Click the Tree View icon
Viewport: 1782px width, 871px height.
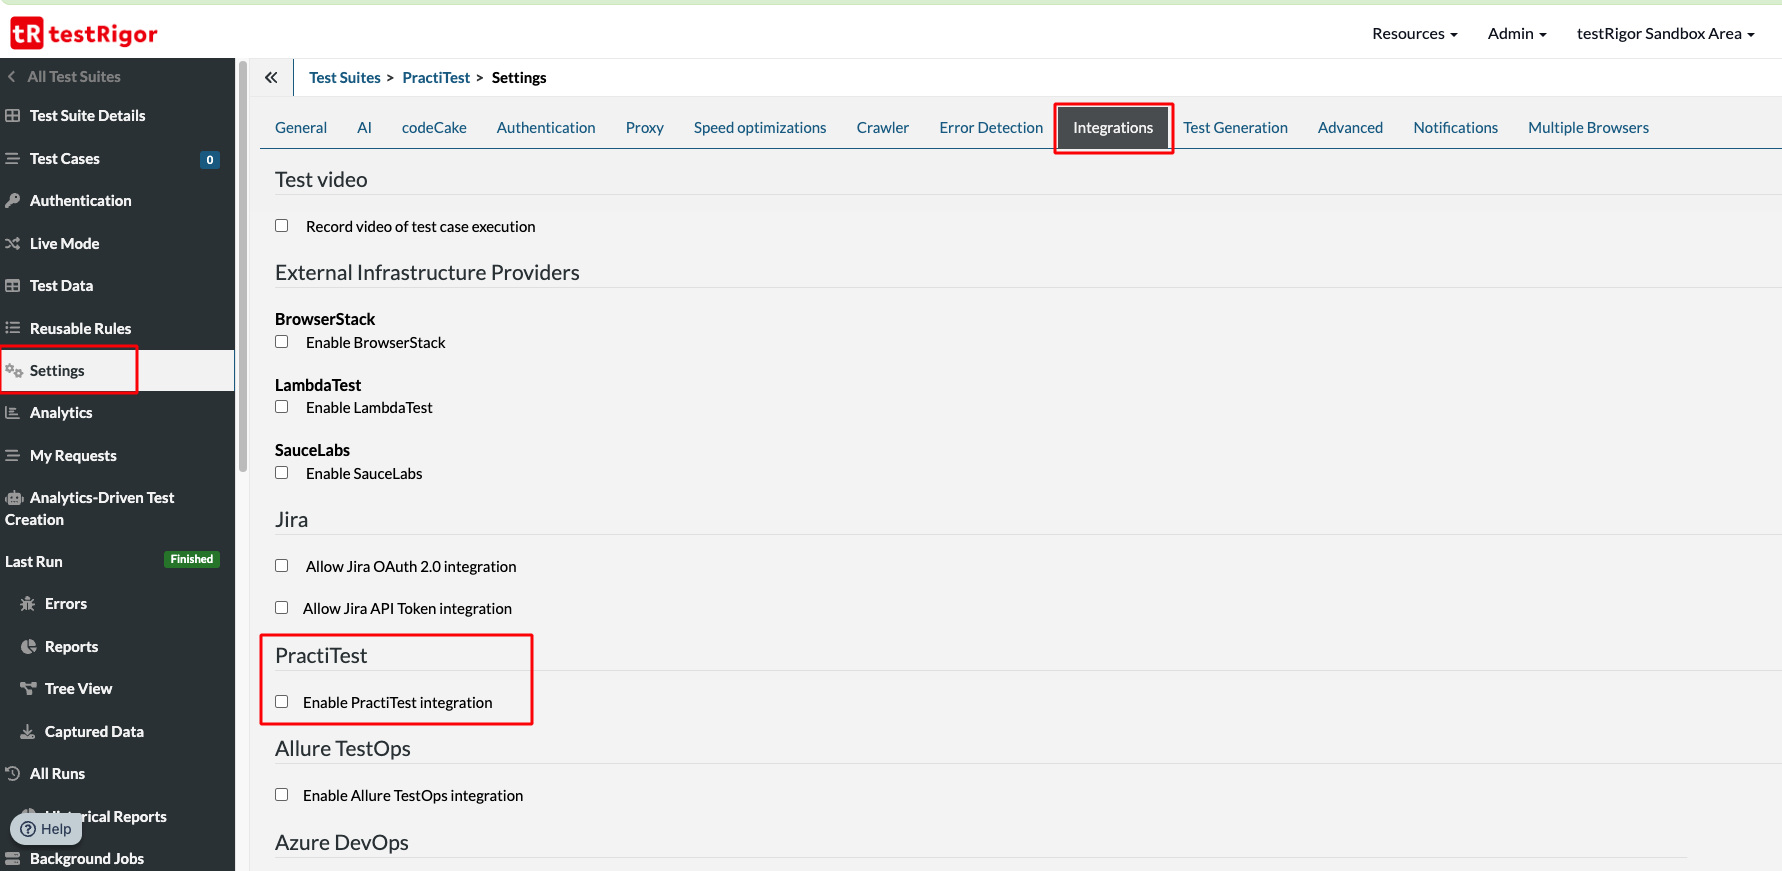point(28,689)
